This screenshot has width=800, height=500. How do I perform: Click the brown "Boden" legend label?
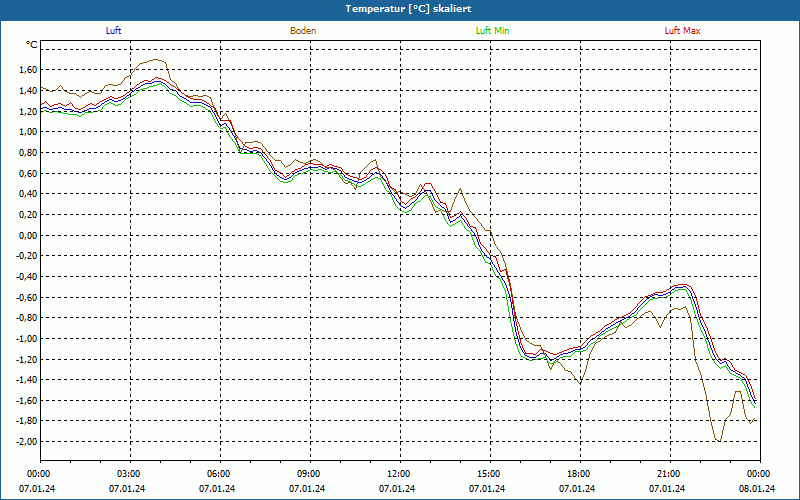click(x=303, y=31)
